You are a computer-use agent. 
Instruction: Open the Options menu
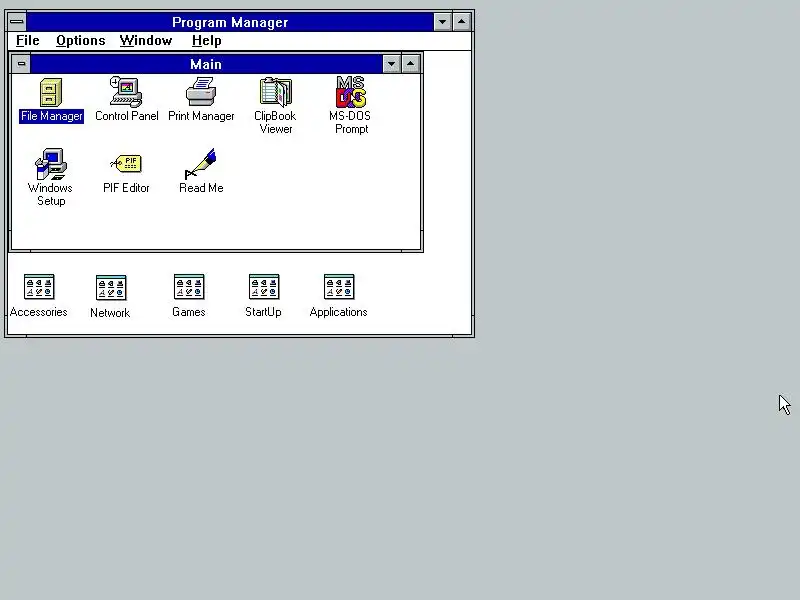pos(81,41)
